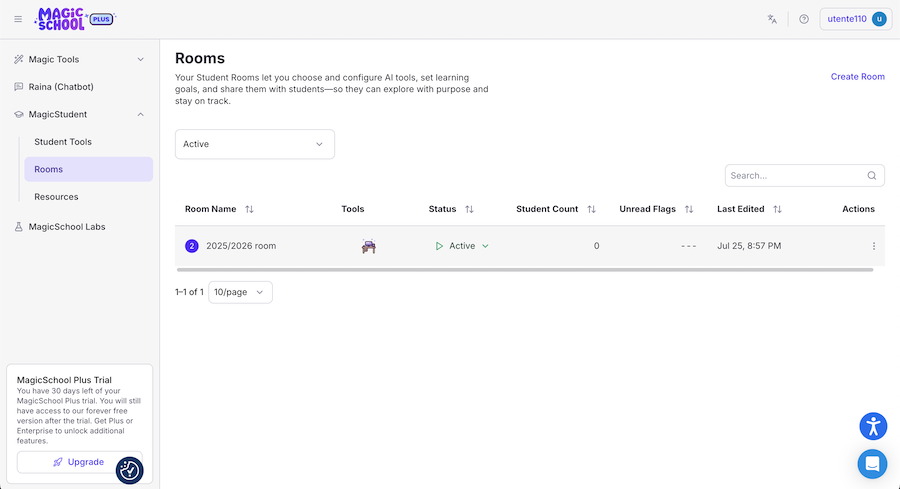
Task: Click into the Search rooms field
Action: (804, 176)
